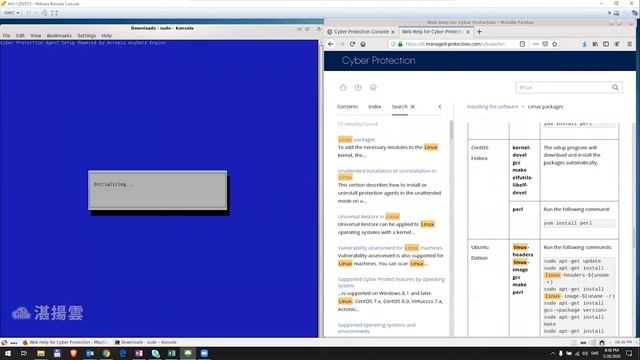Click the Pocket save icon
Viewport: 640px width, 360px height.
[x=545, y=44]
